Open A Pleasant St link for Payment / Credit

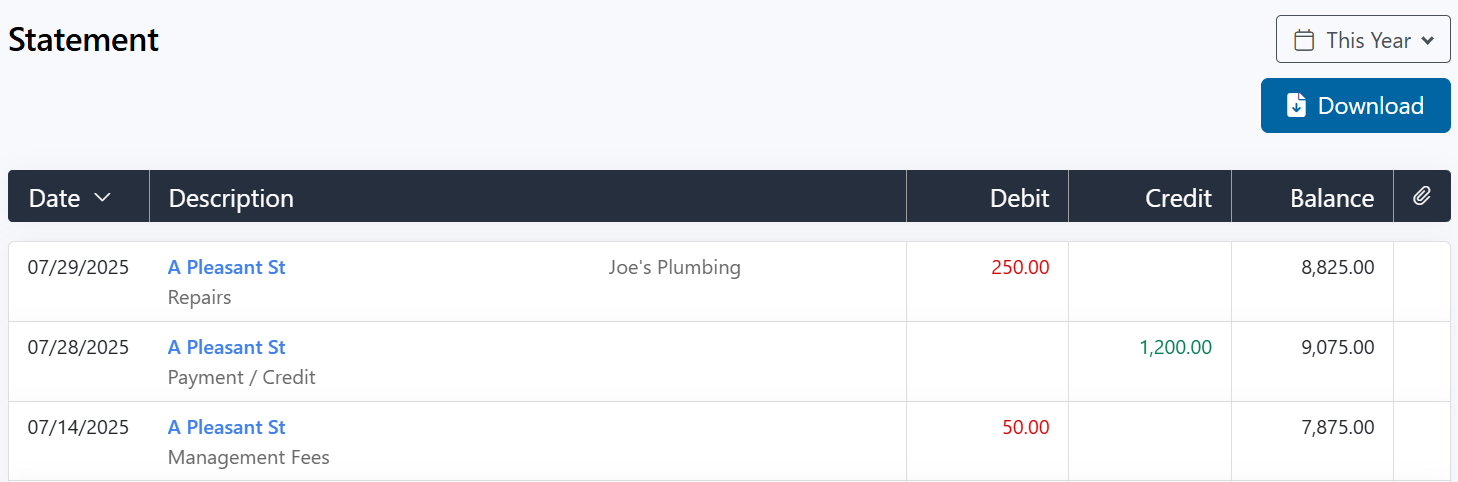point(227,347)
